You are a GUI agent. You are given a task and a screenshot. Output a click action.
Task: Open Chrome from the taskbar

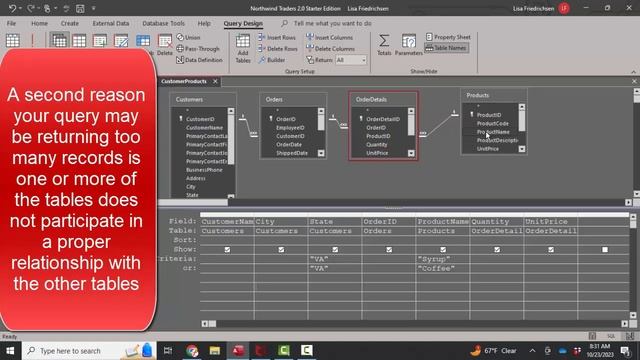pos(192,351)
